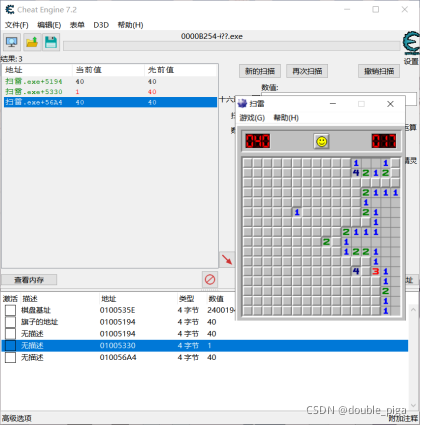Toggle checkbox for first 无描述 01005194 entry
421x426 pixels.
(x=10, y=334)
